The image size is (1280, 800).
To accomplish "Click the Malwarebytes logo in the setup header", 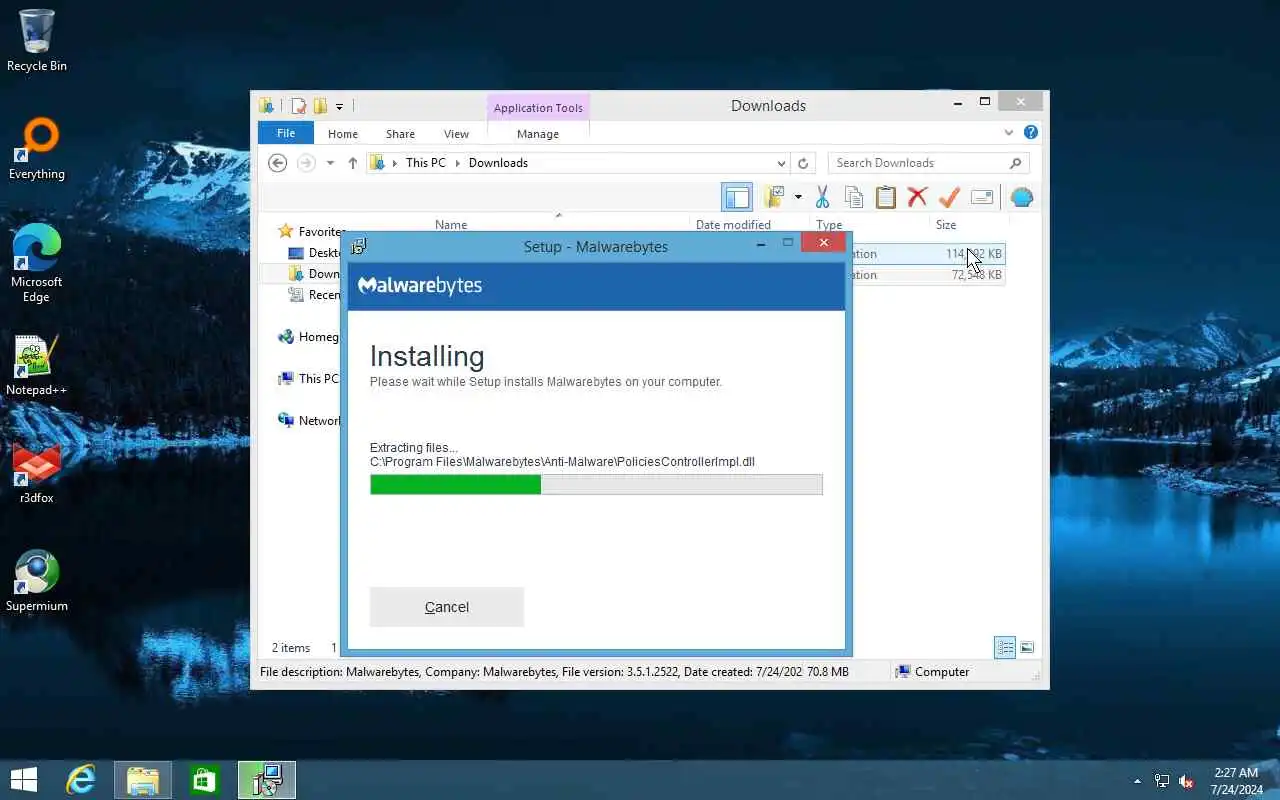I will tap(420, 286).
